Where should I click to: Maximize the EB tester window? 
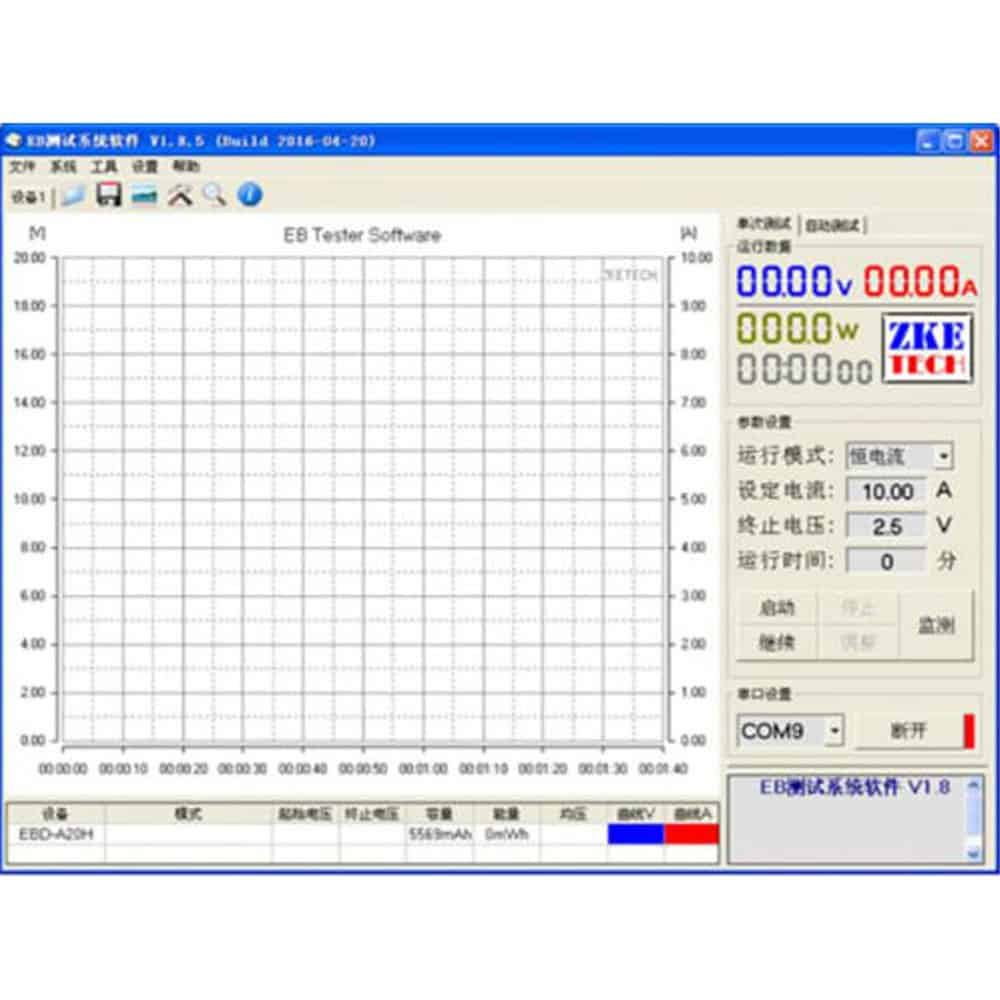(955, 141)
